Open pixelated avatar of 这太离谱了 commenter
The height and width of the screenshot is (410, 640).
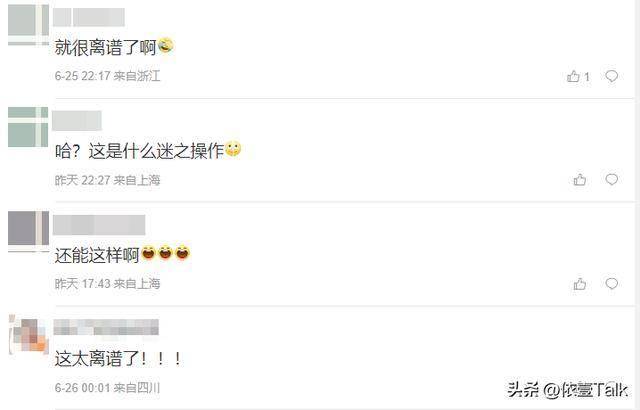point(28,335)
